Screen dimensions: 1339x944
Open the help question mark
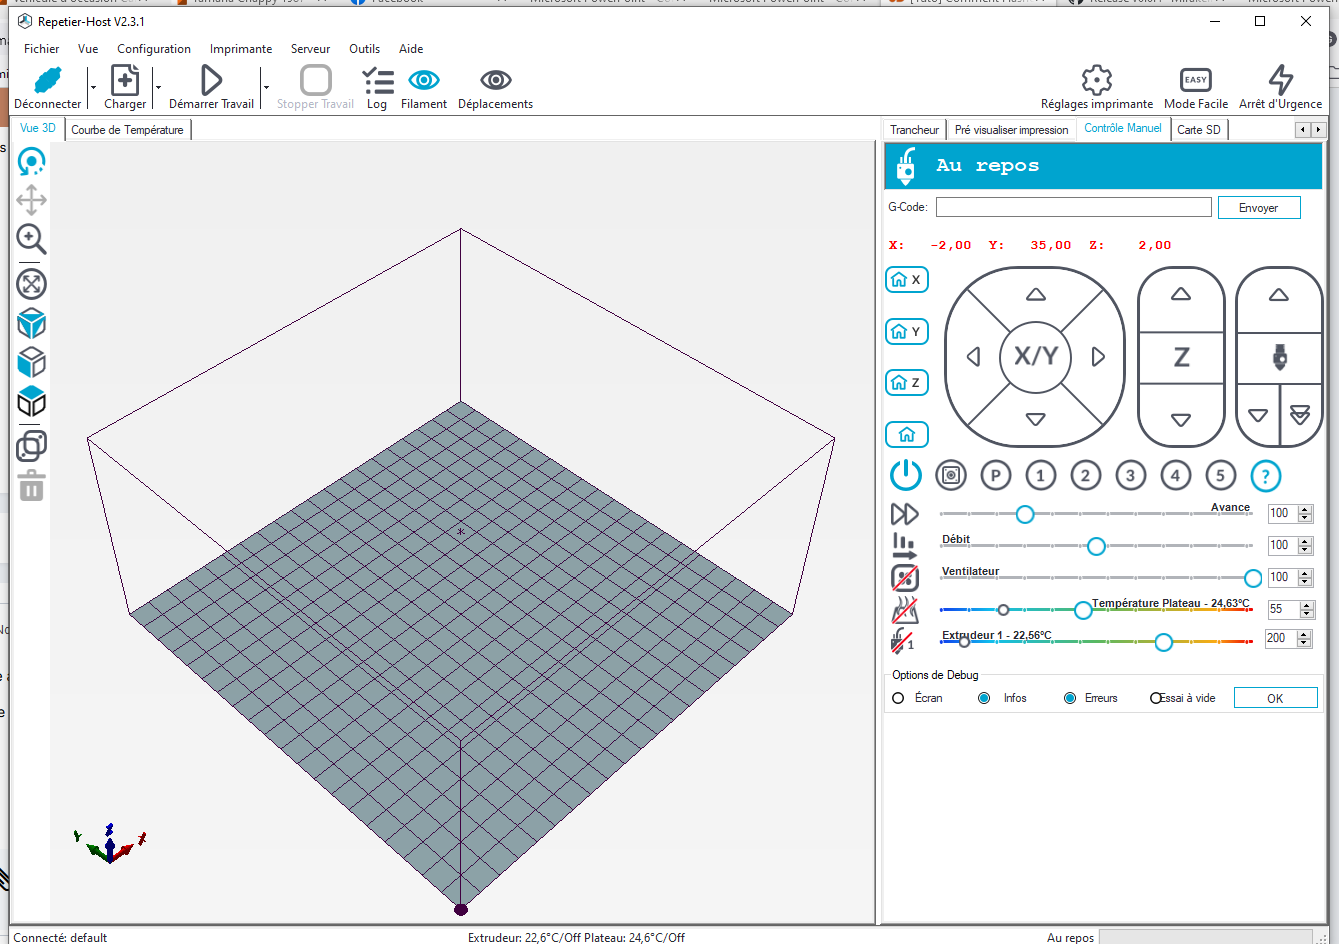[1266, 476]
